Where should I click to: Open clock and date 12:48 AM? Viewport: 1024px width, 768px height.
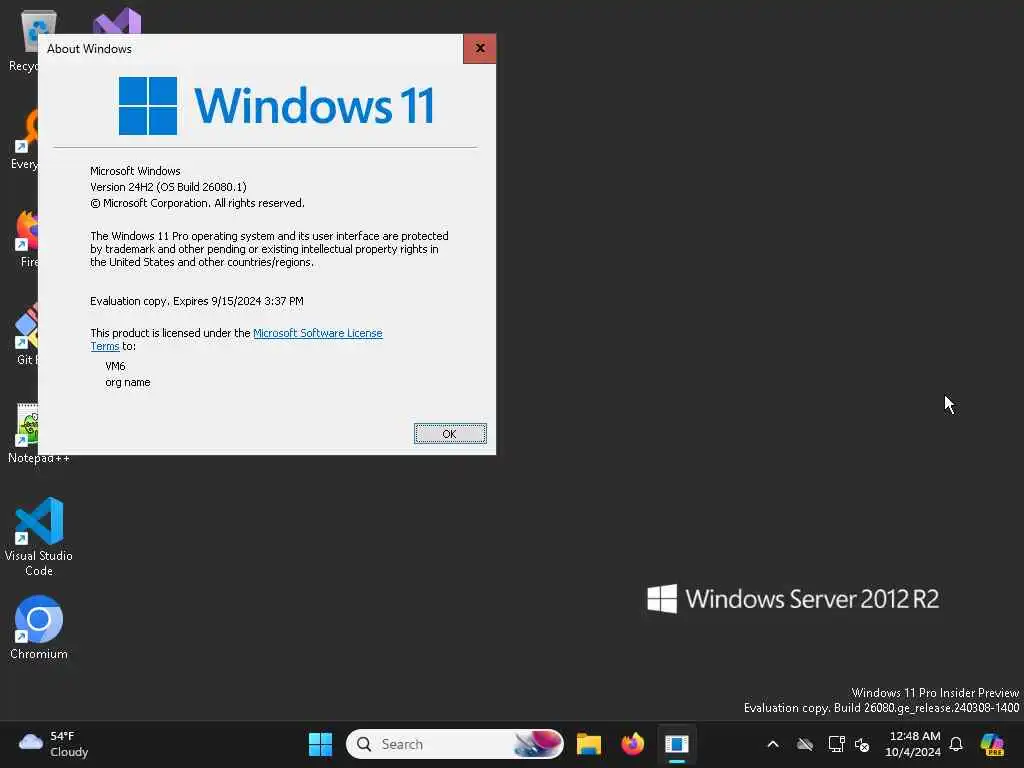click(x=913, y=744)
